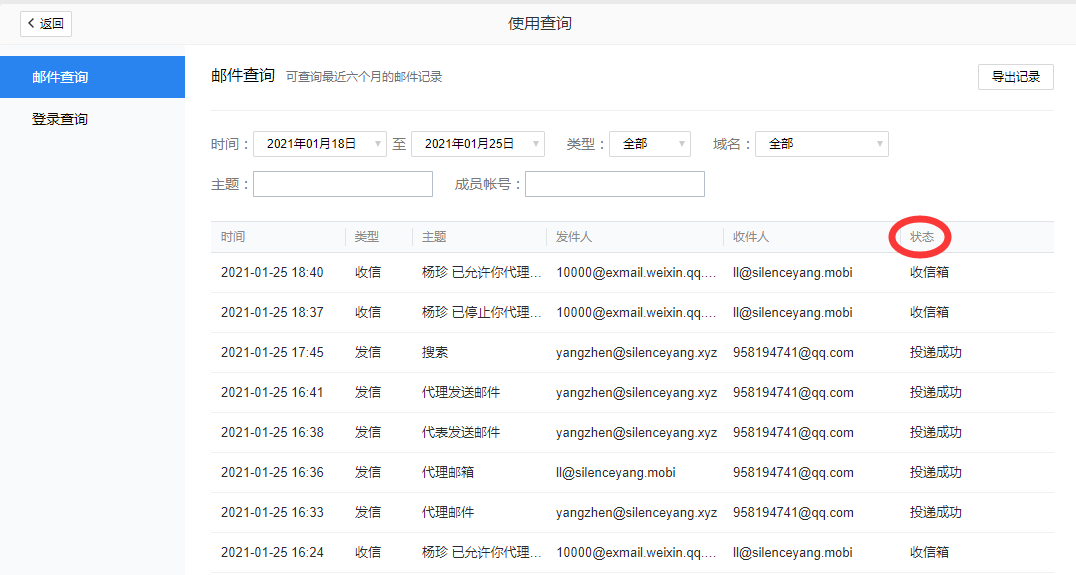Expand the 域名 domain dropdown
The image size is (1076, 575).
(x=821, y=144)
